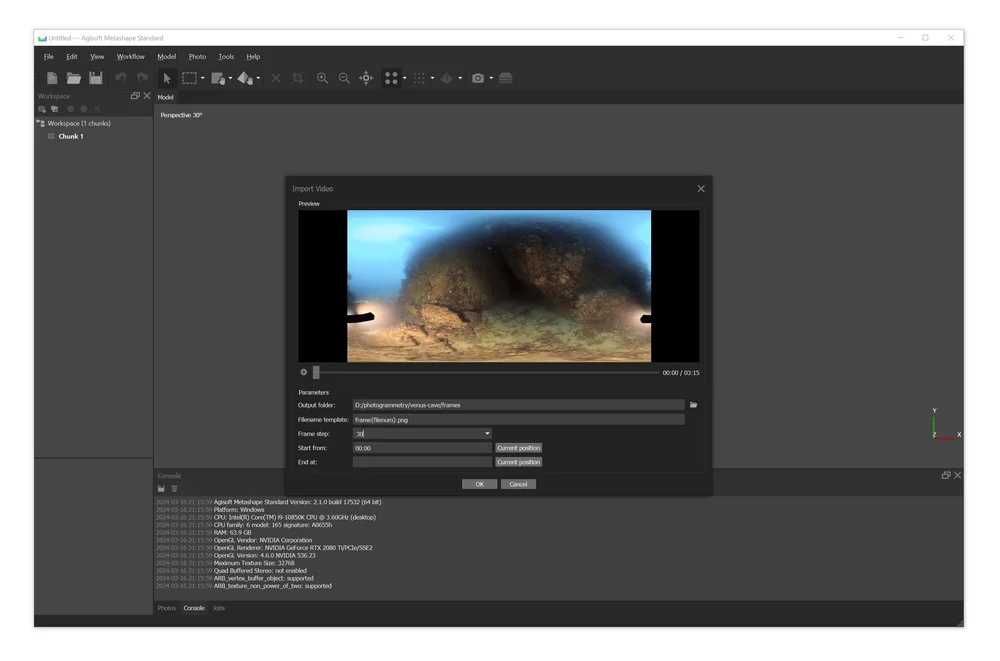Click the camera capture icon on the toolbar
The width and height of the screenshot is (1000, 661).
click(478, 78)
